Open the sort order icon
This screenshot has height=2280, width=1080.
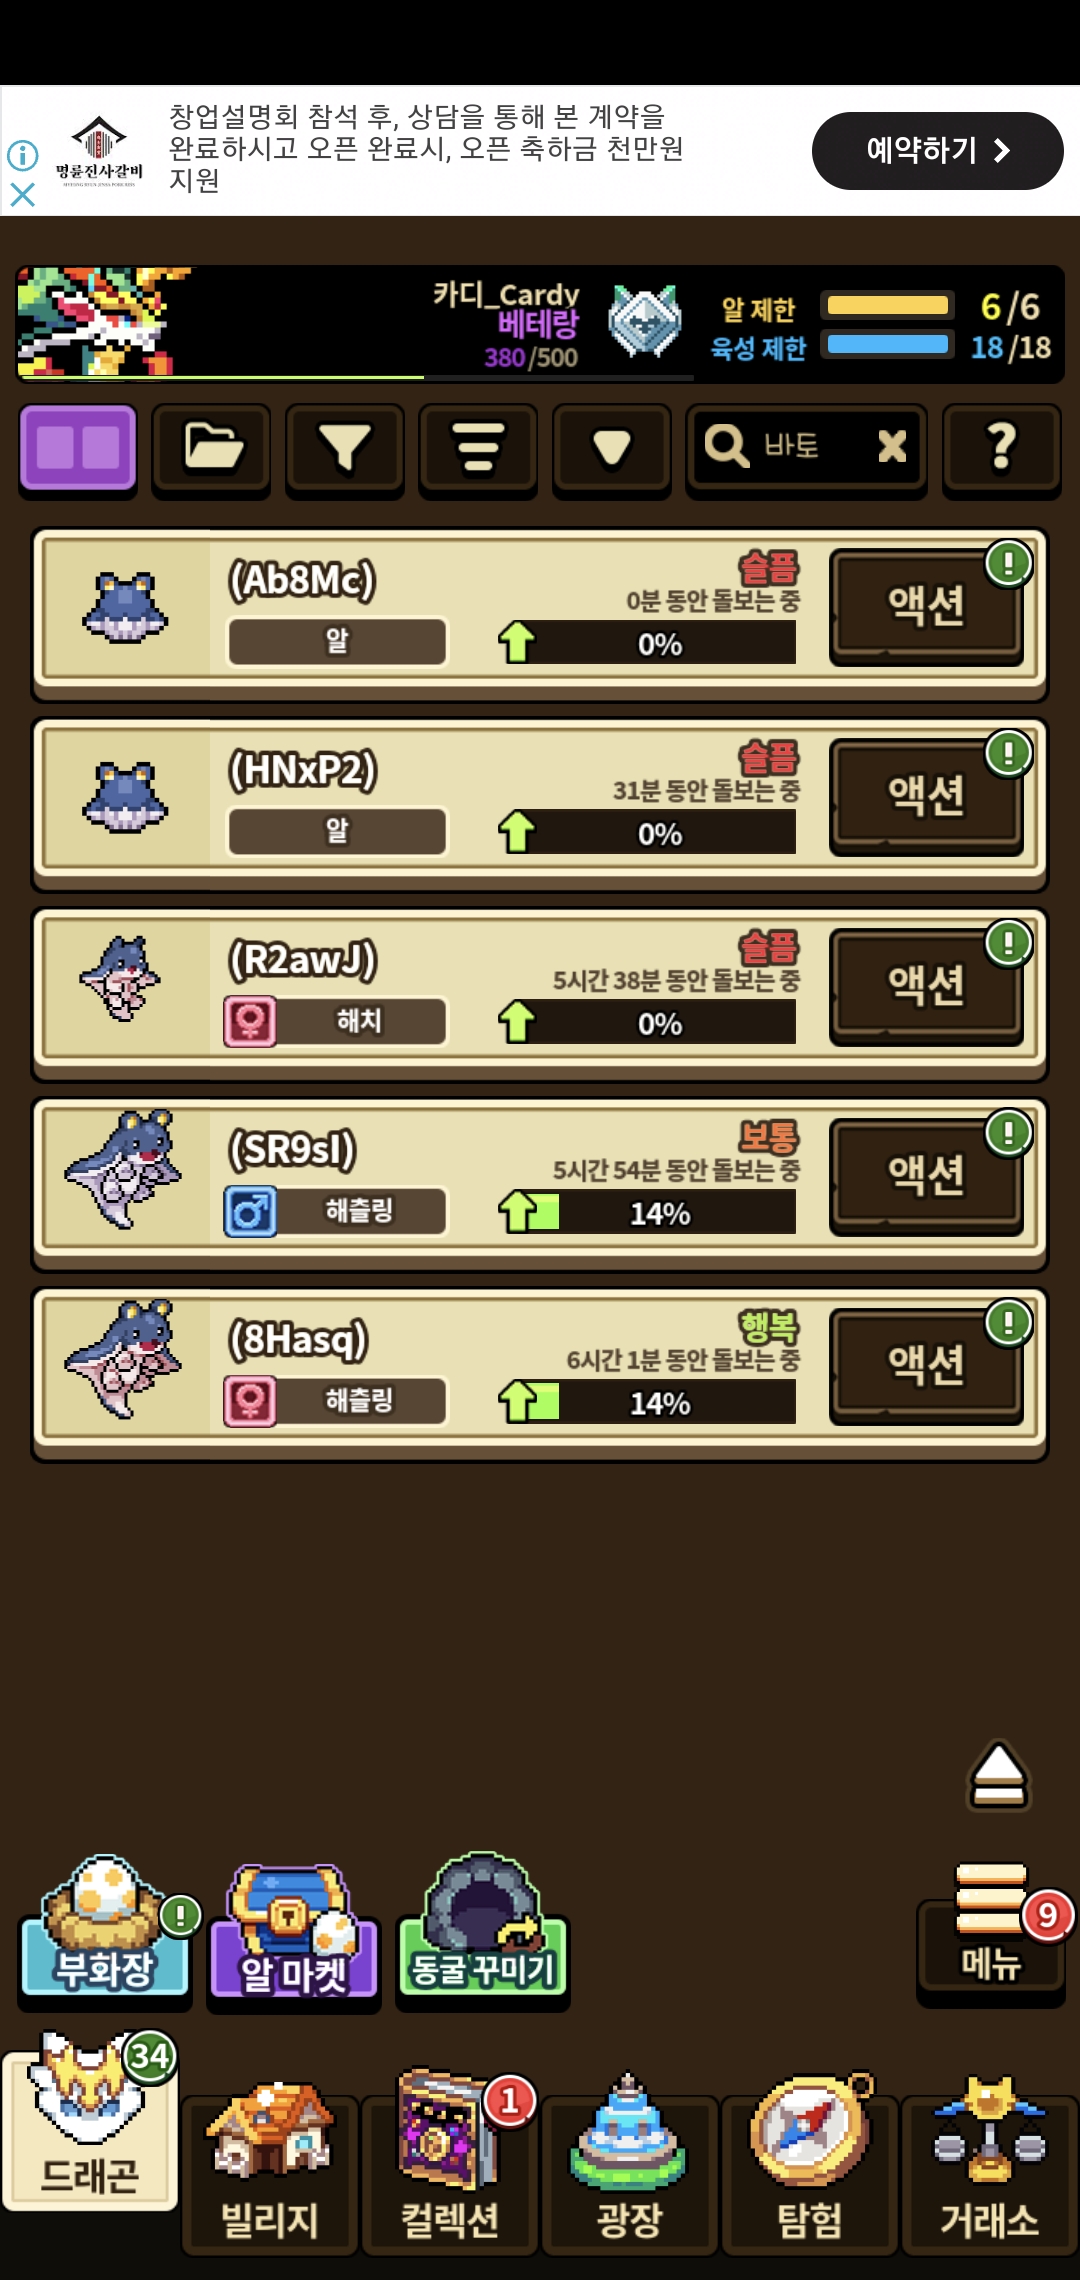pyautogui.click(x=478, y=448)
